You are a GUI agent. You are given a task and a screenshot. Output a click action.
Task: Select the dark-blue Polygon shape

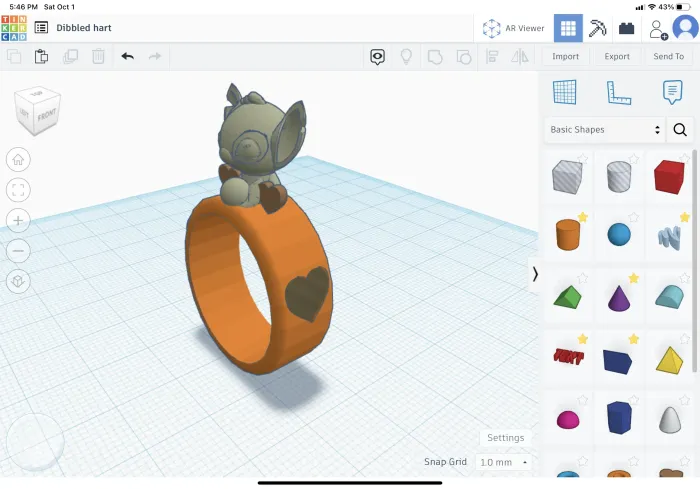click(619, 418)
